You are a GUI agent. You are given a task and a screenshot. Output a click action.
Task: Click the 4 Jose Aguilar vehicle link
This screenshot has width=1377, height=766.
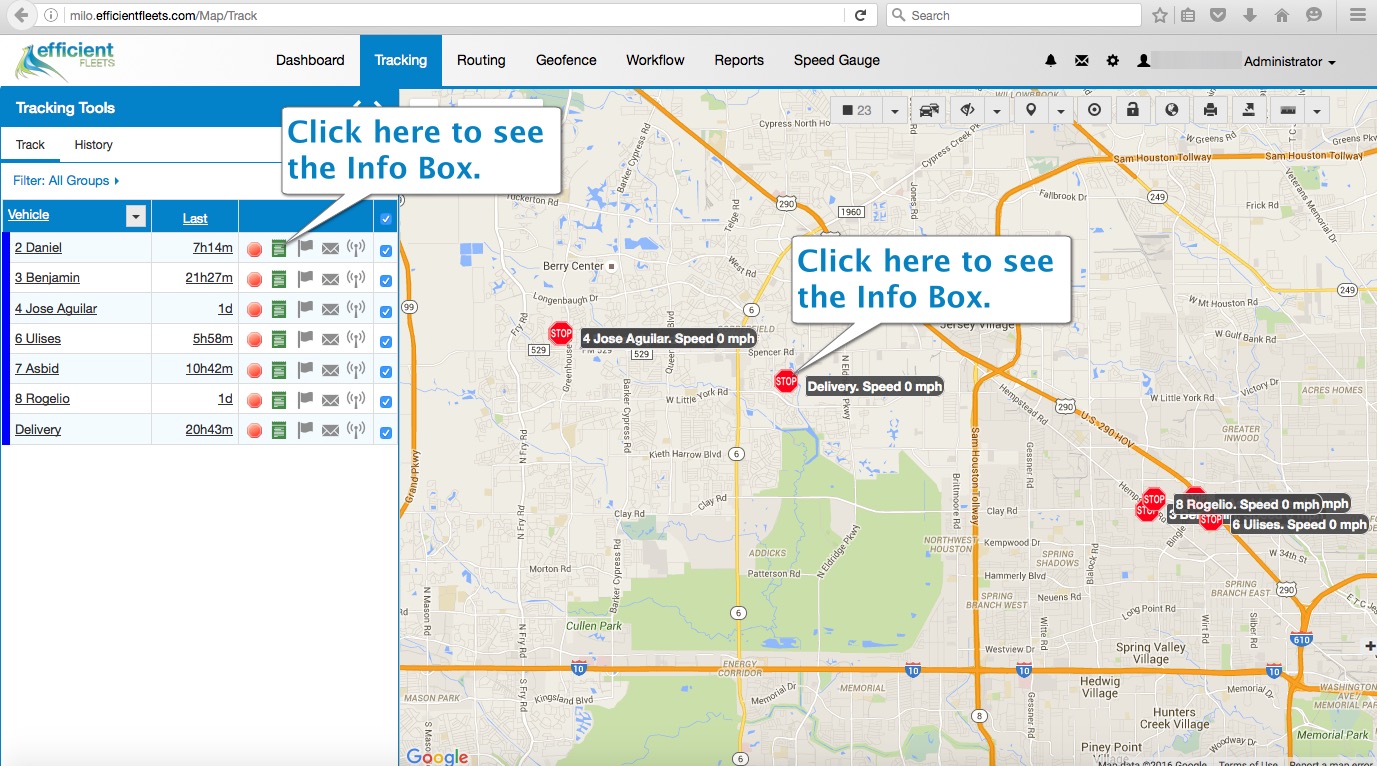click(56, 309)
